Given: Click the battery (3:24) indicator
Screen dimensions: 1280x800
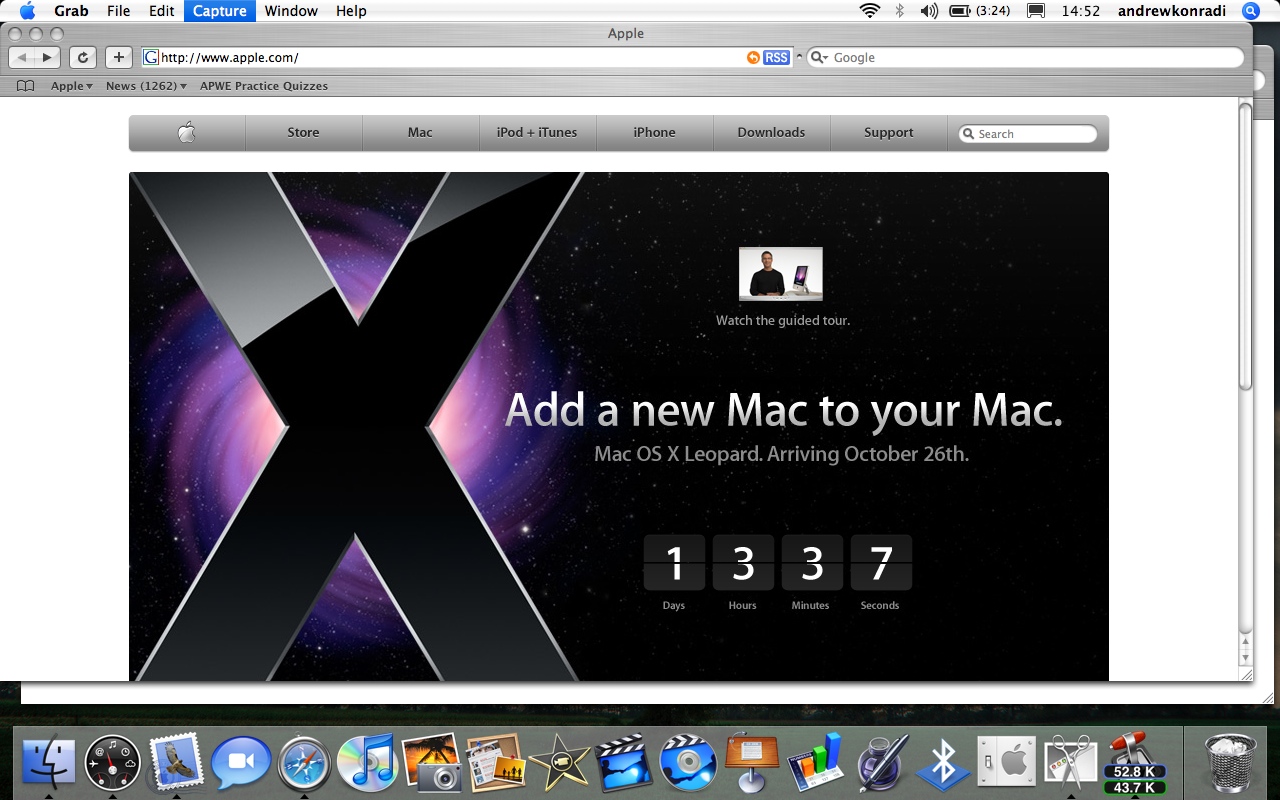Looking at the screenshot, I should click(x=979, y=11).
